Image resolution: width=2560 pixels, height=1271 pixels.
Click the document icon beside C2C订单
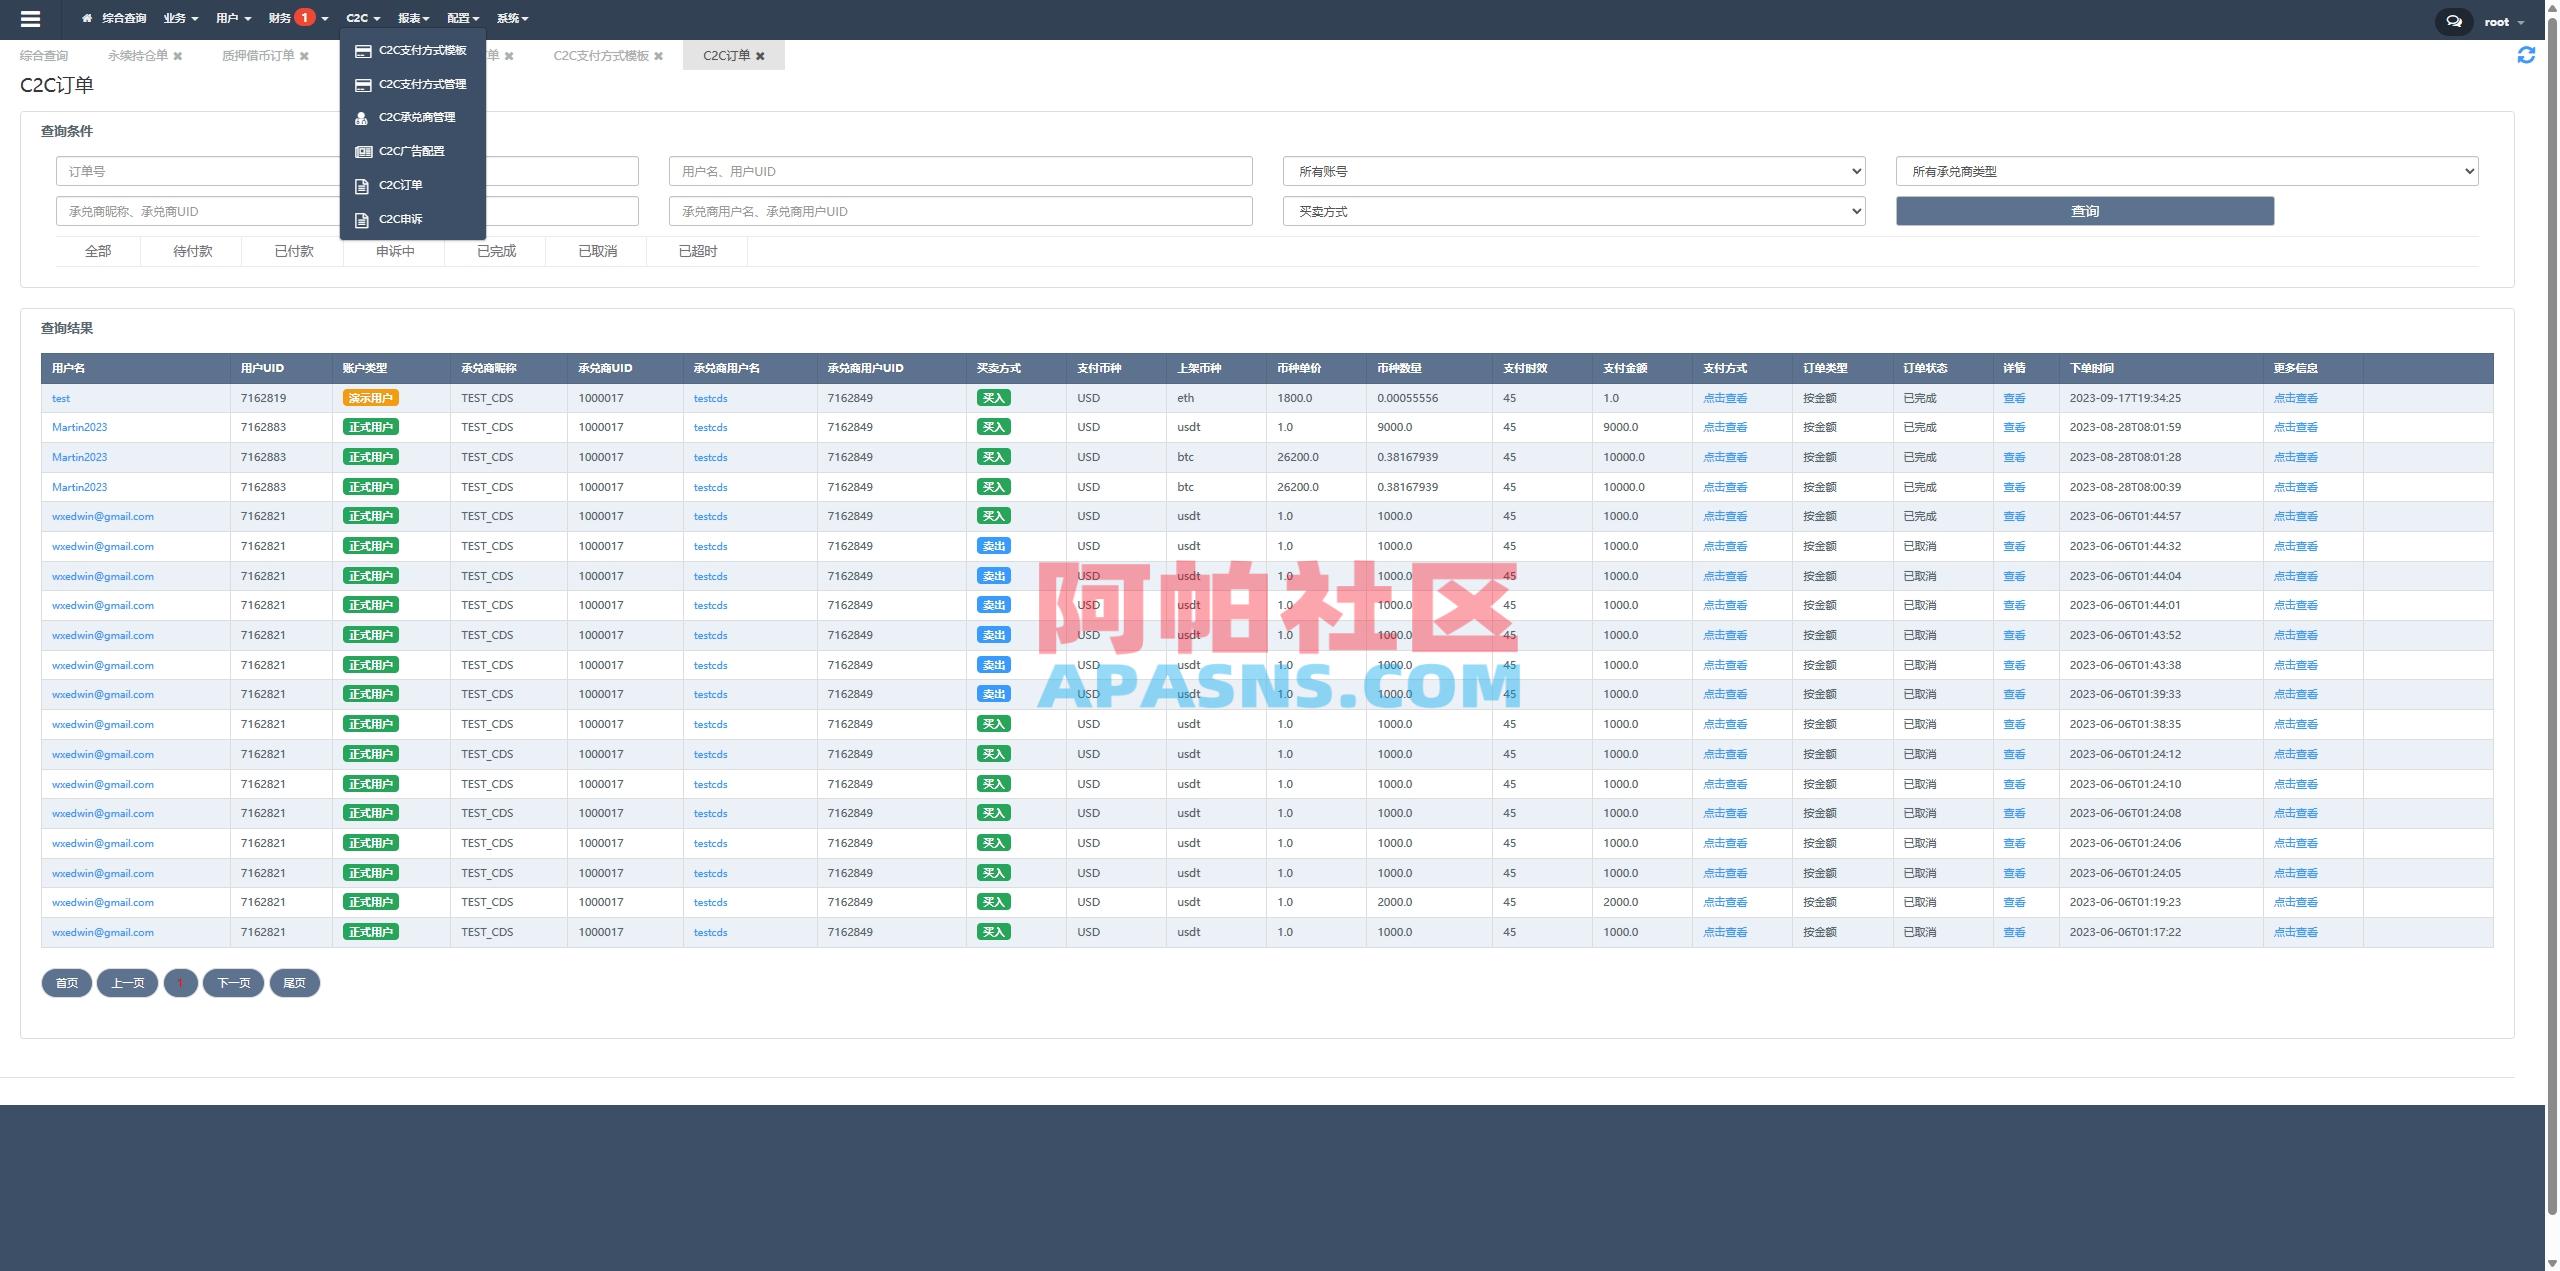pos(362,184)
